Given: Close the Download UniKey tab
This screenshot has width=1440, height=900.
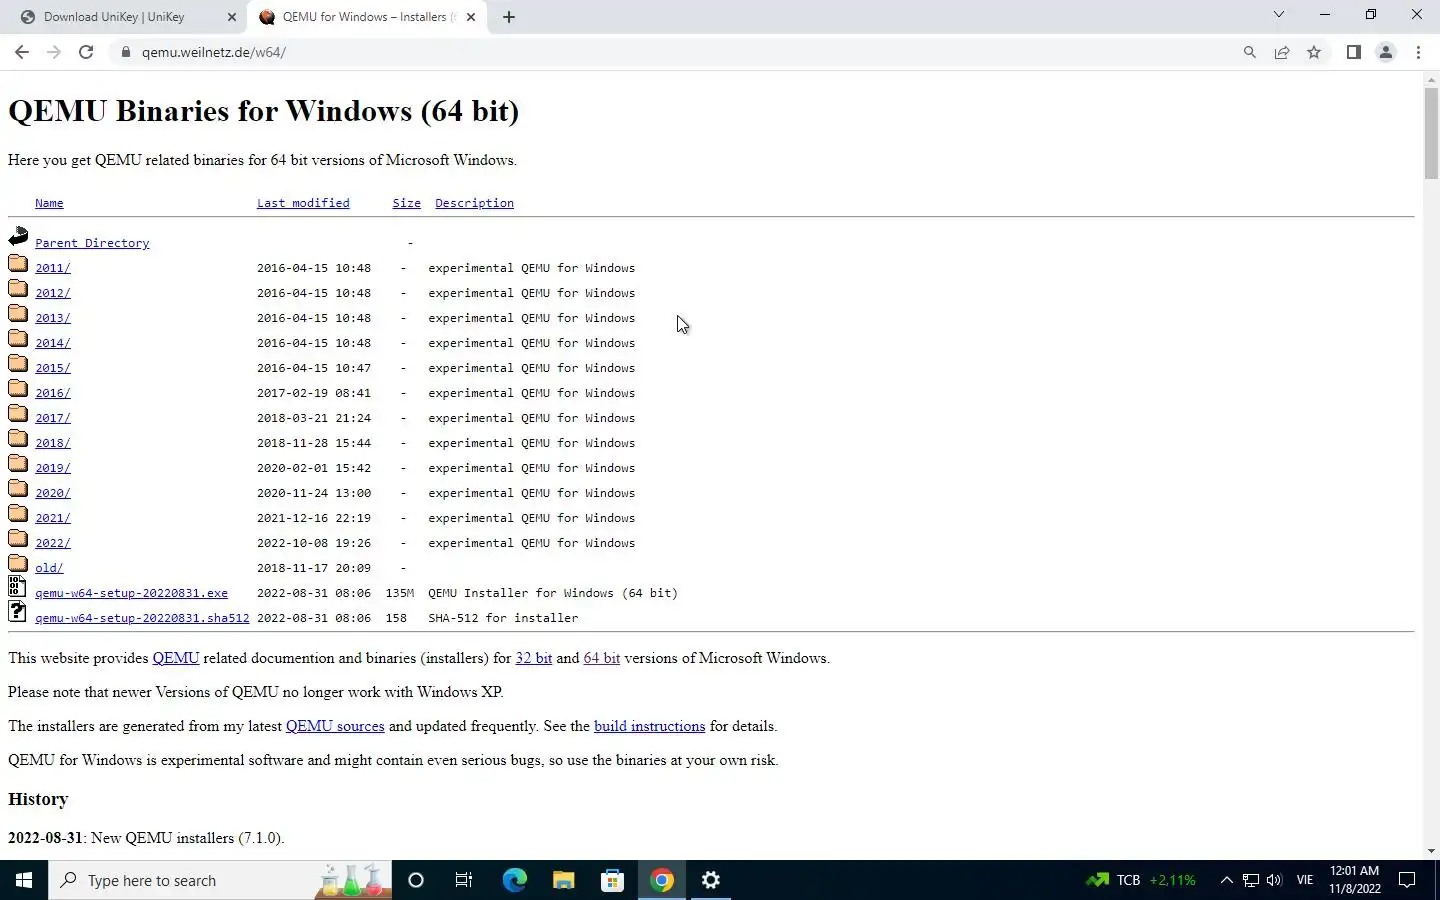Looking at the screenshot, I should pyautogui.click(x=231, y=17).
